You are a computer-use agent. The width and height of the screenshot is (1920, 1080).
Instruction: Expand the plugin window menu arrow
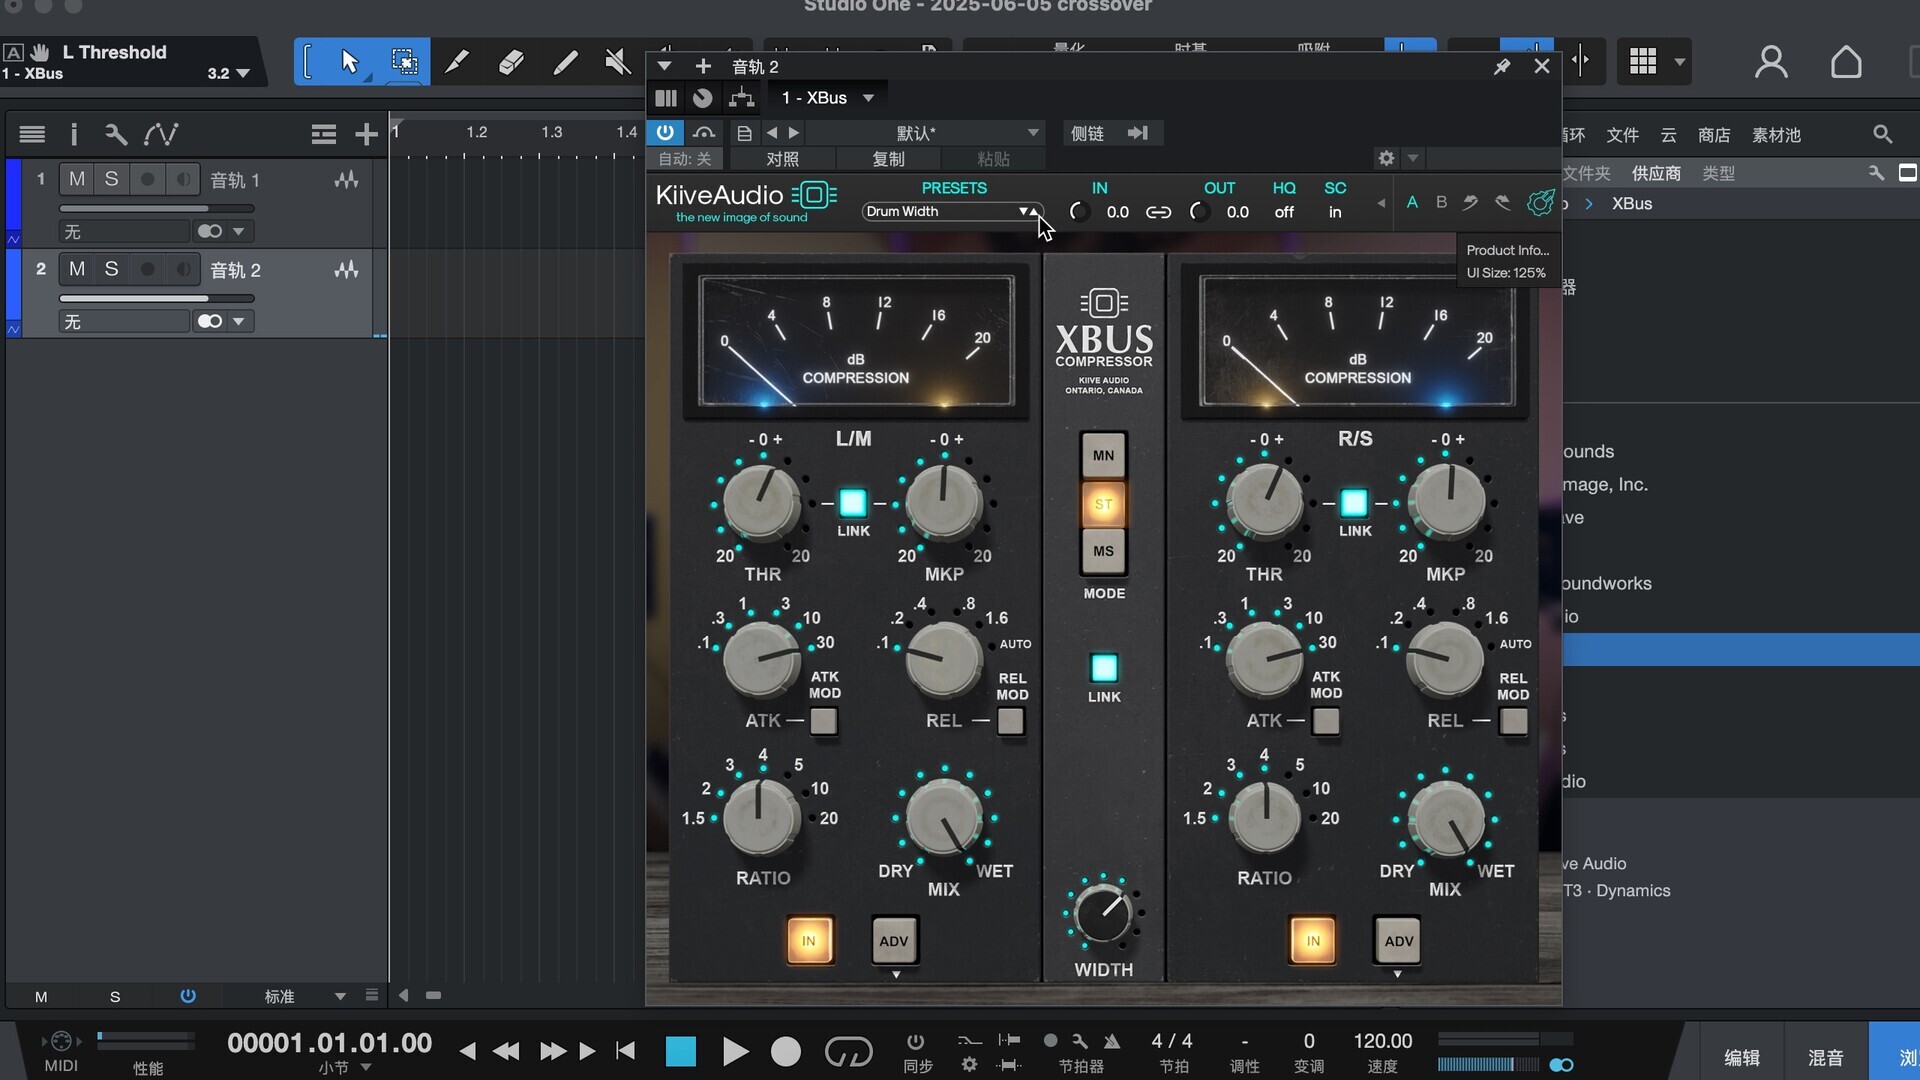click(664, 66)
